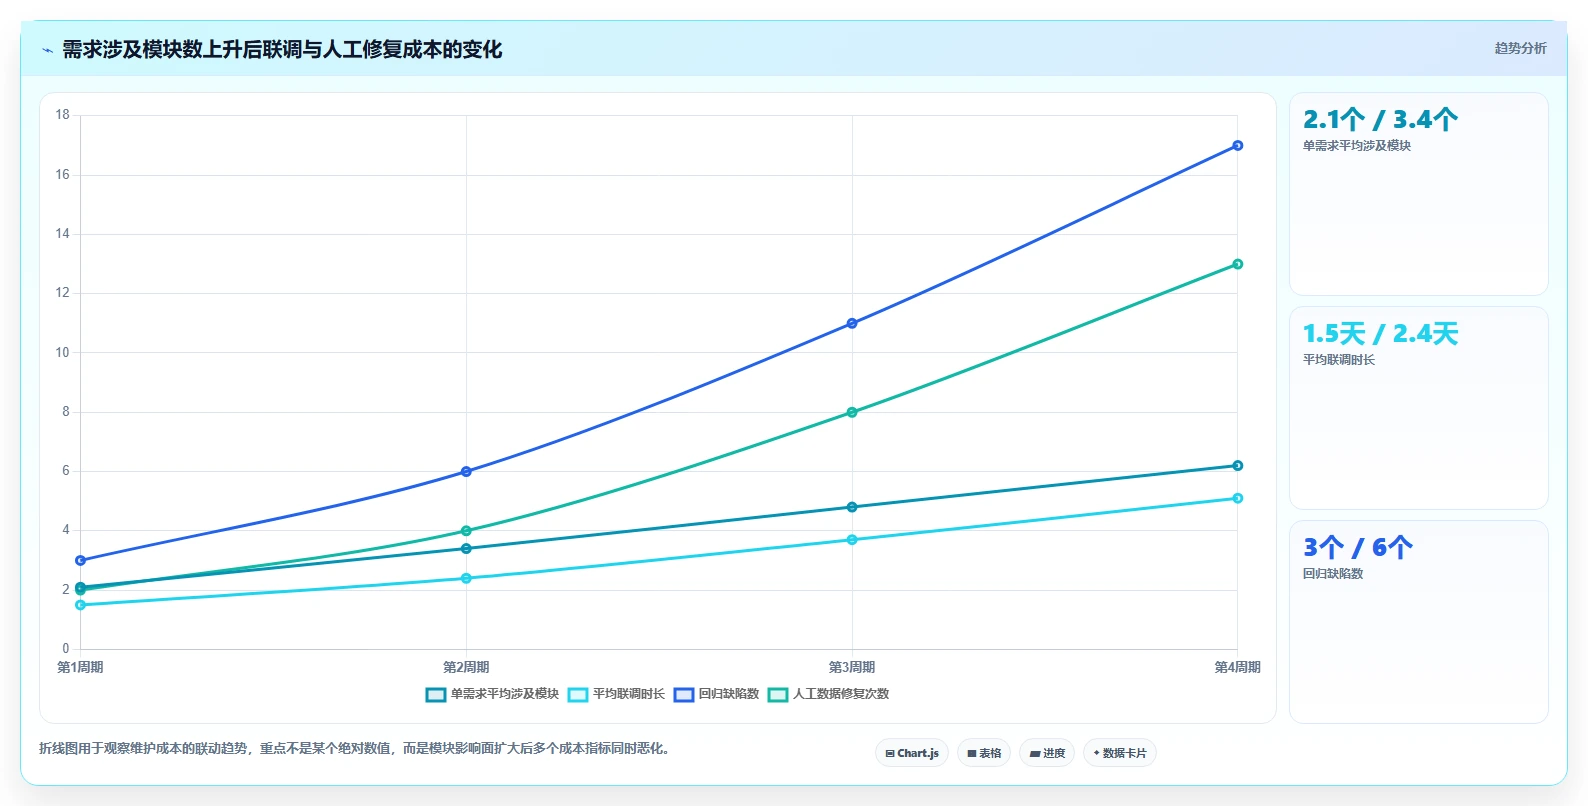
Task: Open the 表格 chip
Action: point(984,753)
